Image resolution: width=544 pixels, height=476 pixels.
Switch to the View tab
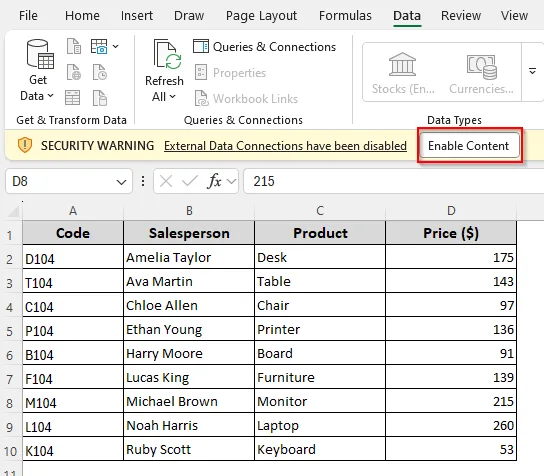tap(514, 16)
